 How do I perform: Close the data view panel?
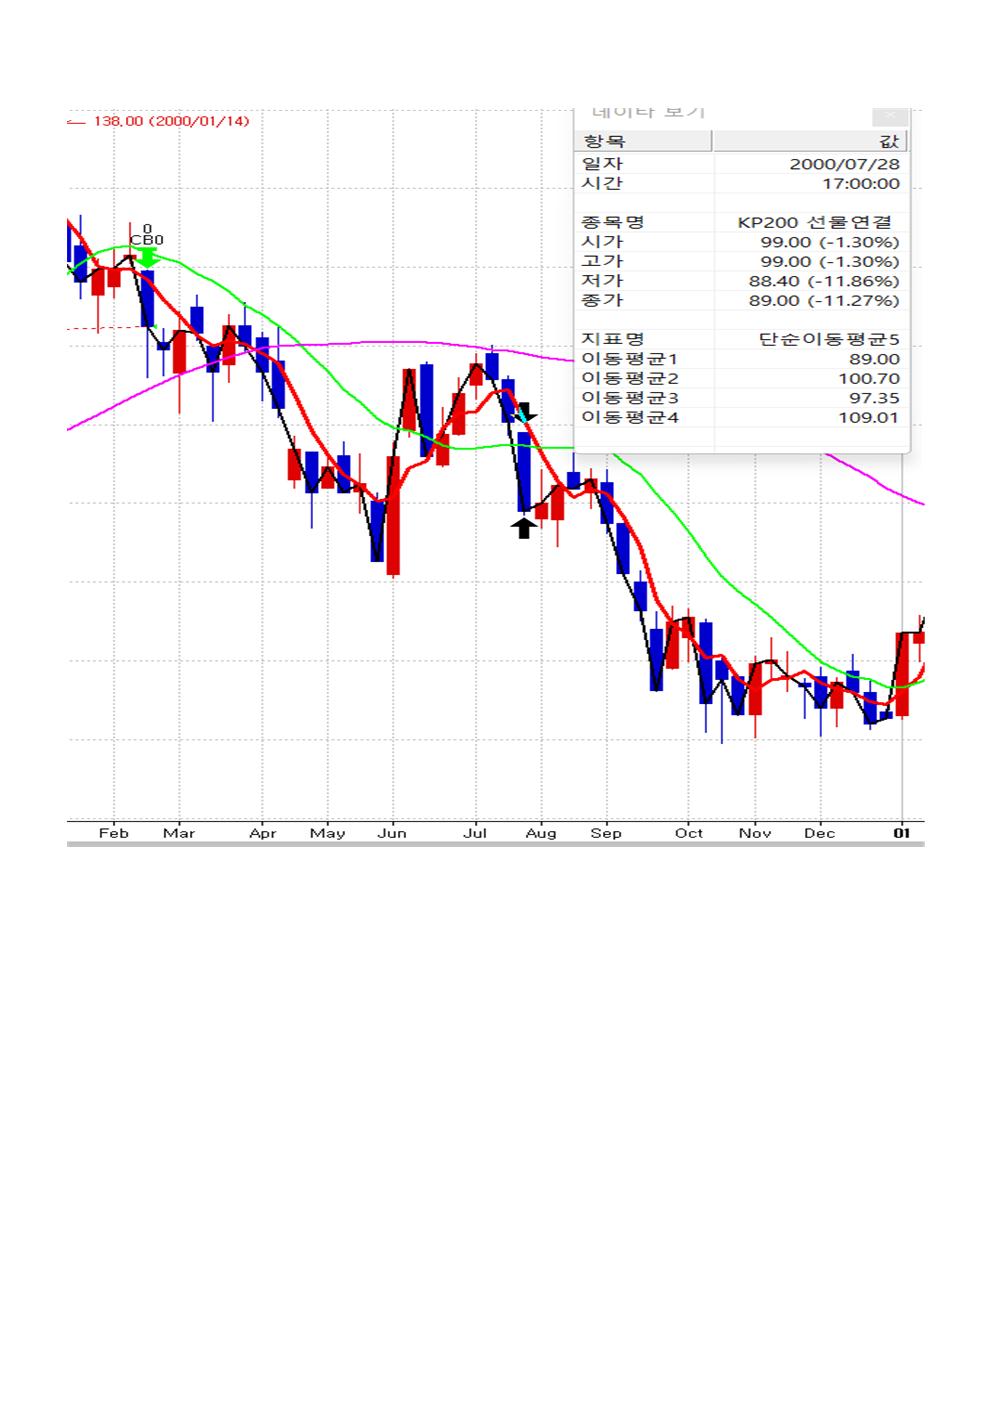pos(890,114)
